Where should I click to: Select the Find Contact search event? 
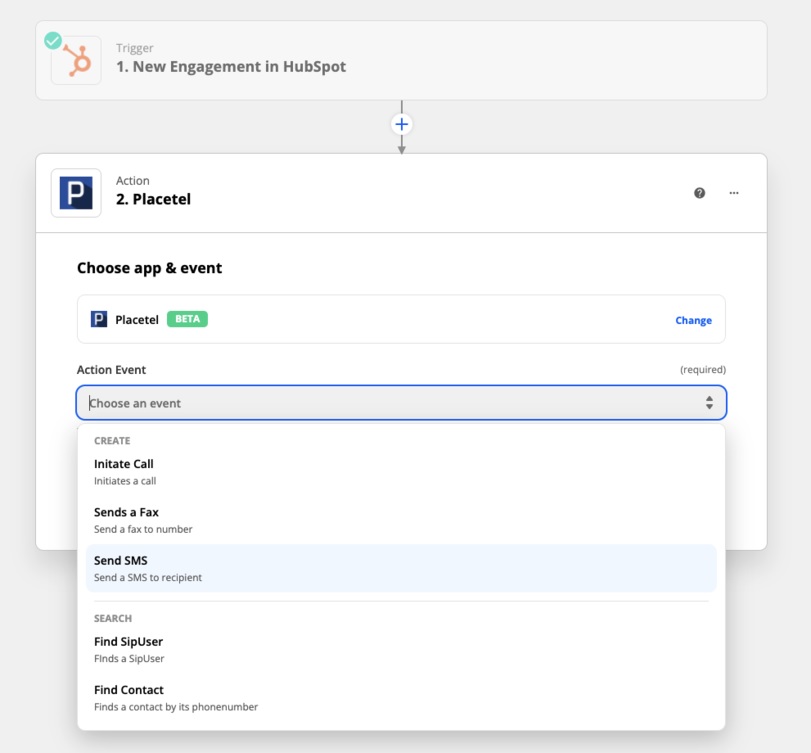click(401, 697)
